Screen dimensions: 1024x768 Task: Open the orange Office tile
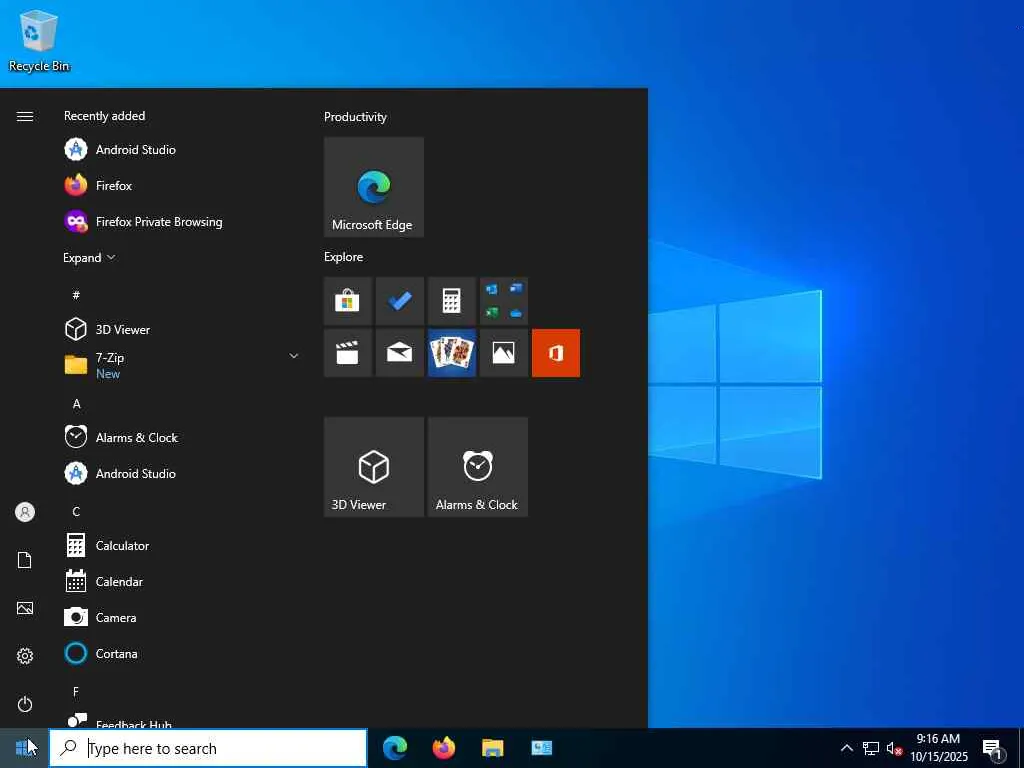556,353
